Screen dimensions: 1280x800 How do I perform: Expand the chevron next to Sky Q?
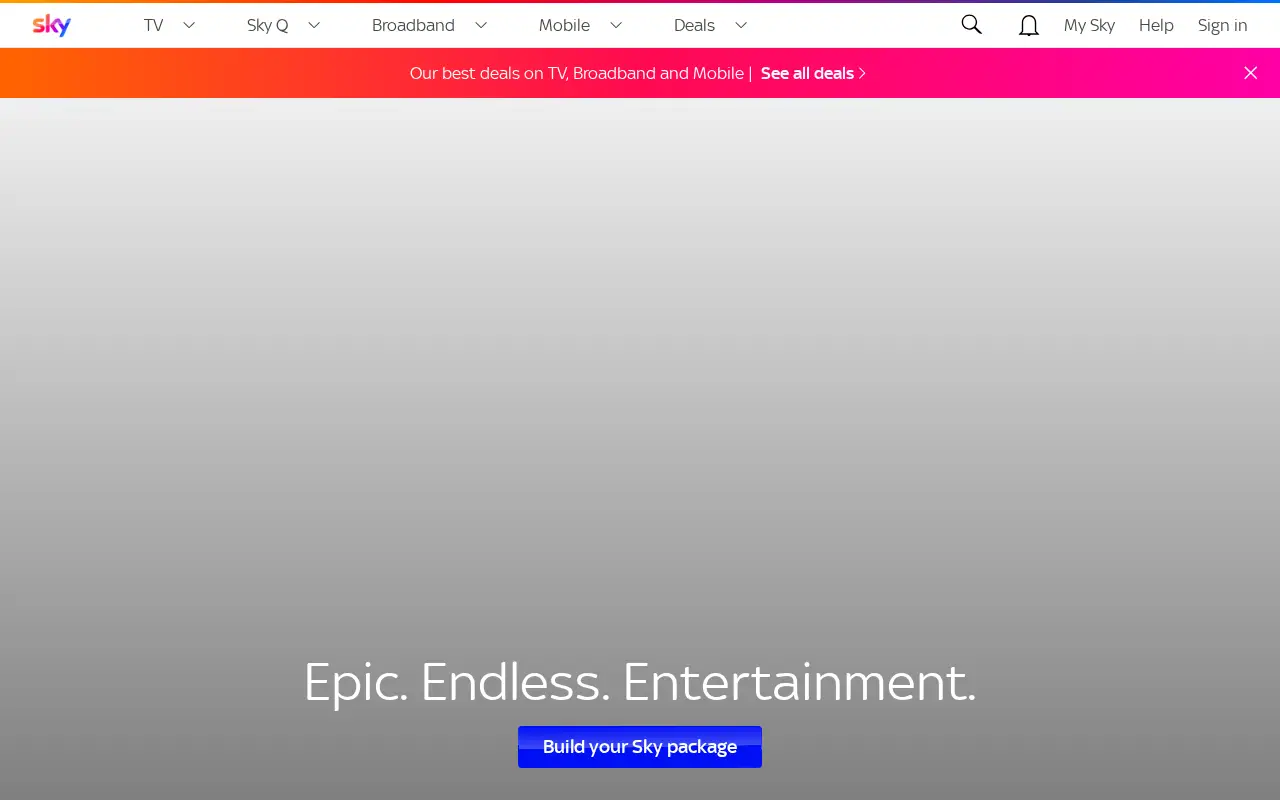pyautogui.click(x=314, y=25)
